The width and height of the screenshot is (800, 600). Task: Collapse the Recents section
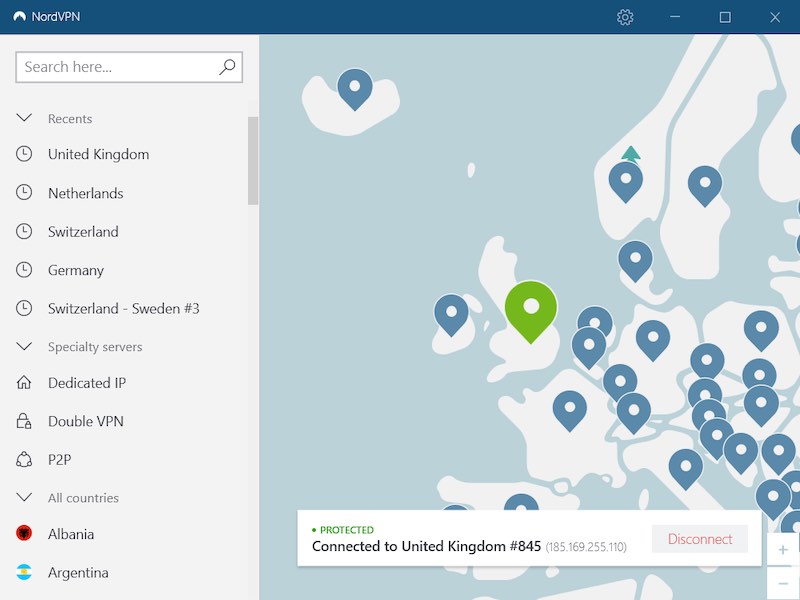pos(24,118)
